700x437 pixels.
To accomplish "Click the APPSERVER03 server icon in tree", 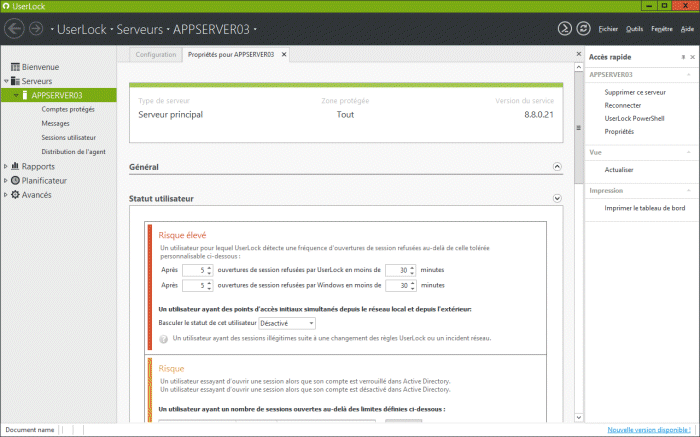I will click(x=25, y=95).
